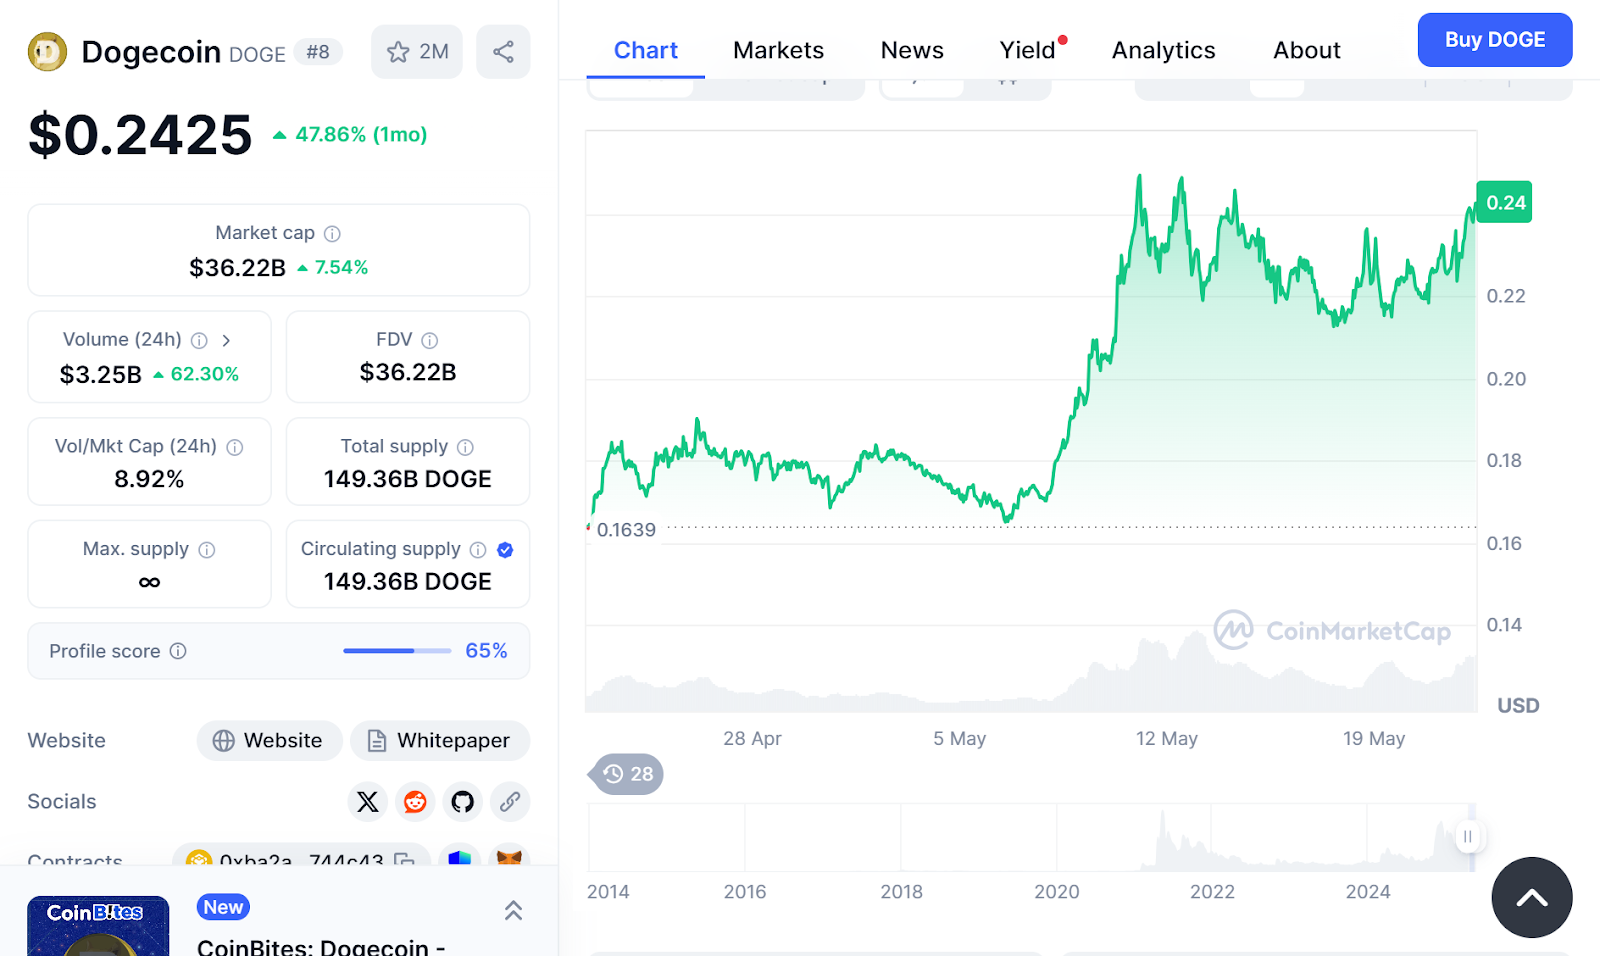1600x956 pixels.
Task: Open Dogecoin's X (Twitter) social link
Action: click(x=368, y=801)
